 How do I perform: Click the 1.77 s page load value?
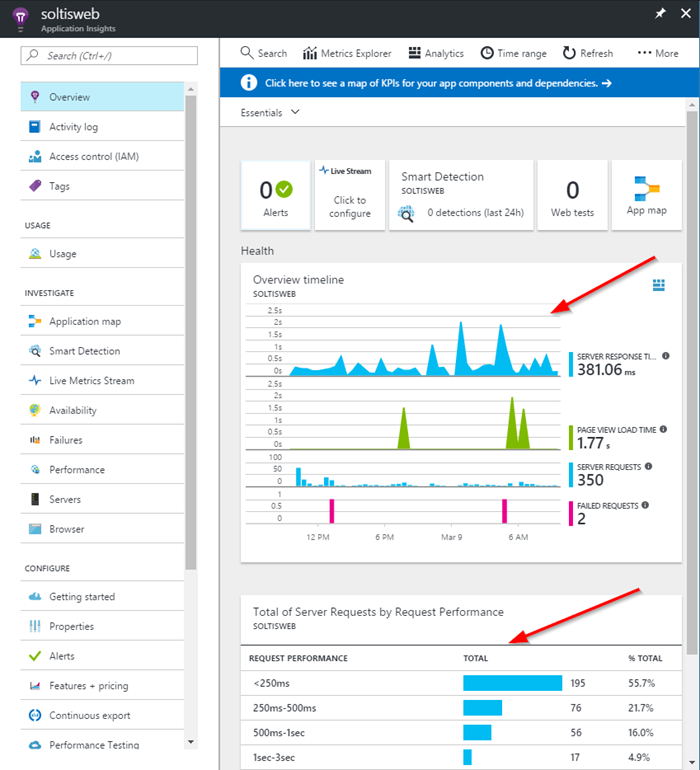(x=593, y=443)
